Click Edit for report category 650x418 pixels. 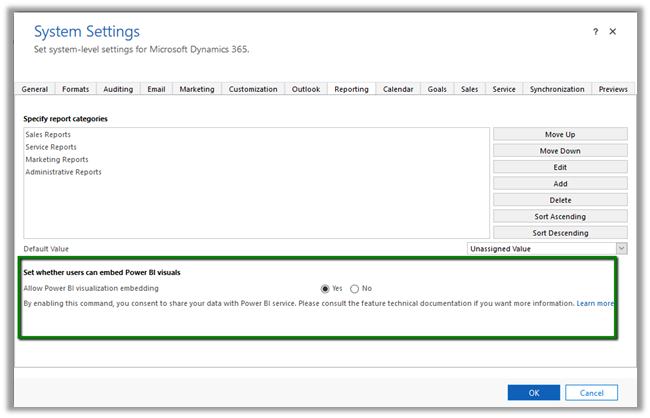tap(560, 167)
